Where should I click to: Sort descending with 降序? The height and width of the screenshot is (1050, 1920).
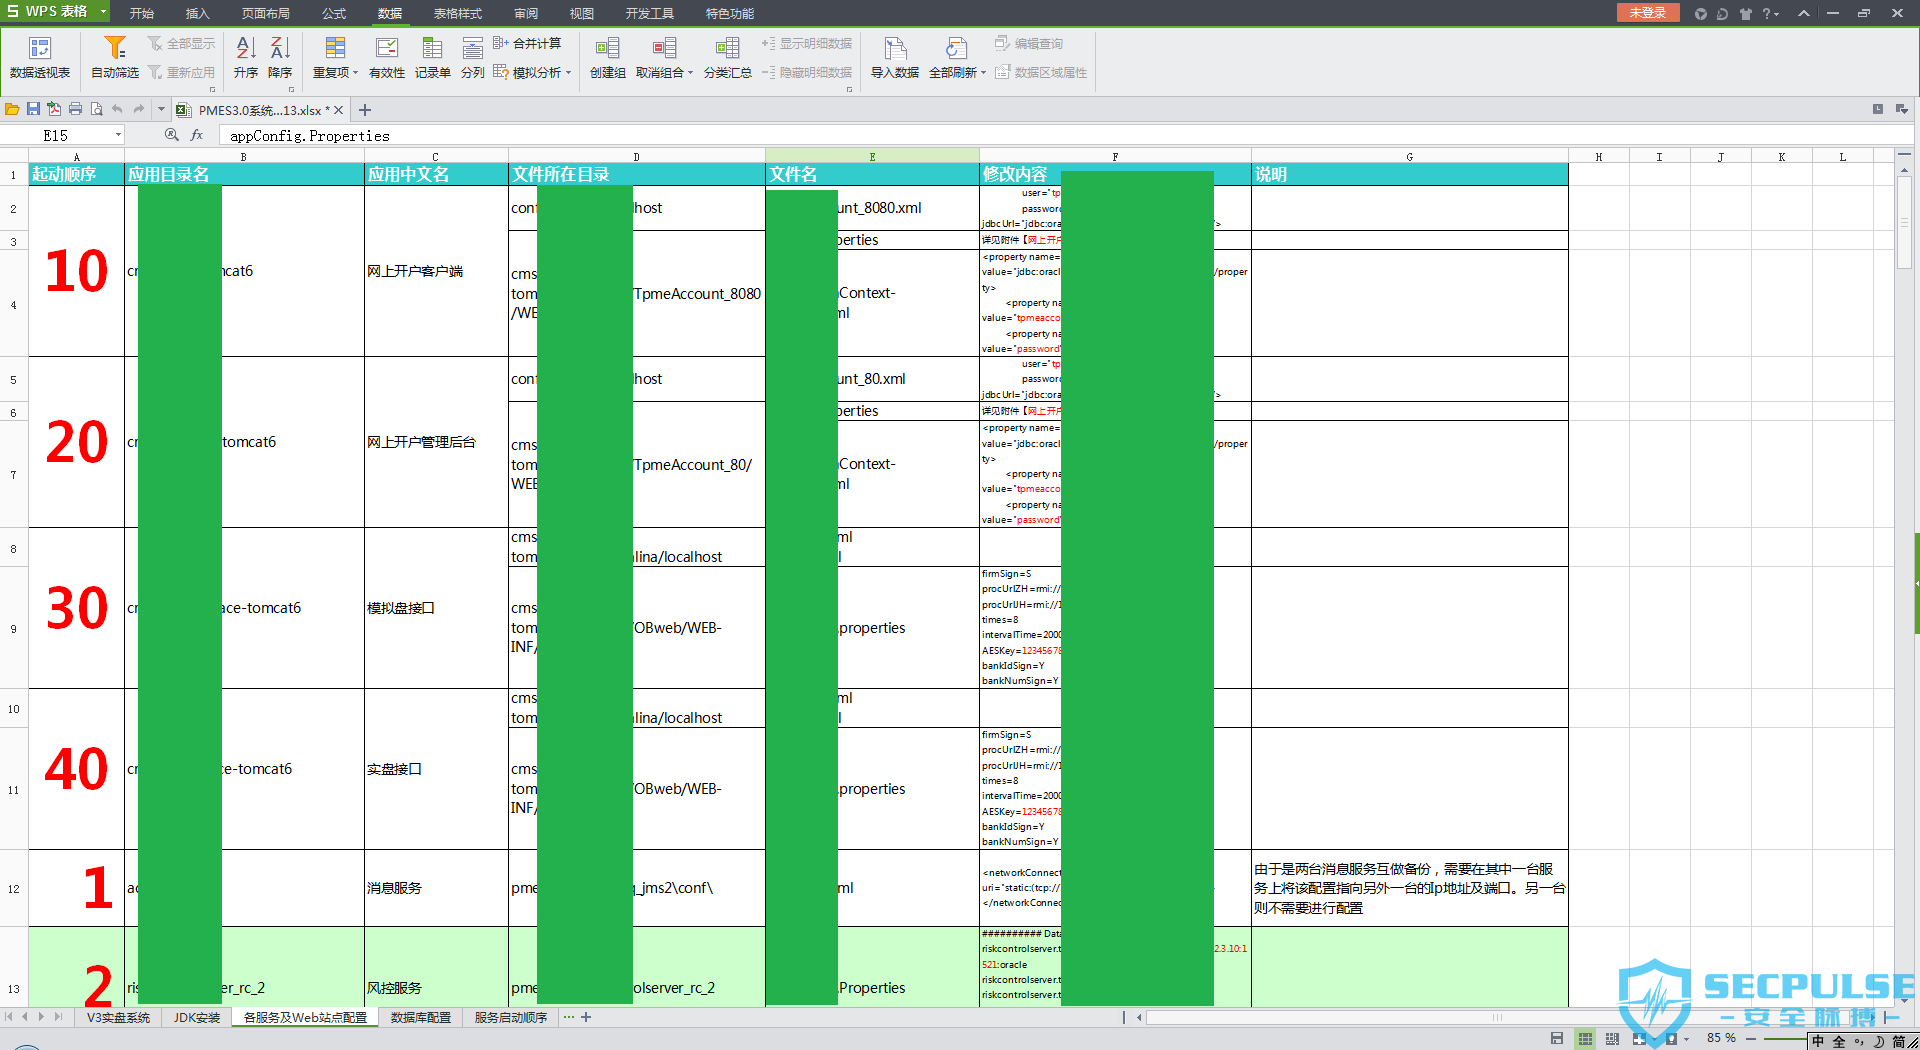(280, 57)
